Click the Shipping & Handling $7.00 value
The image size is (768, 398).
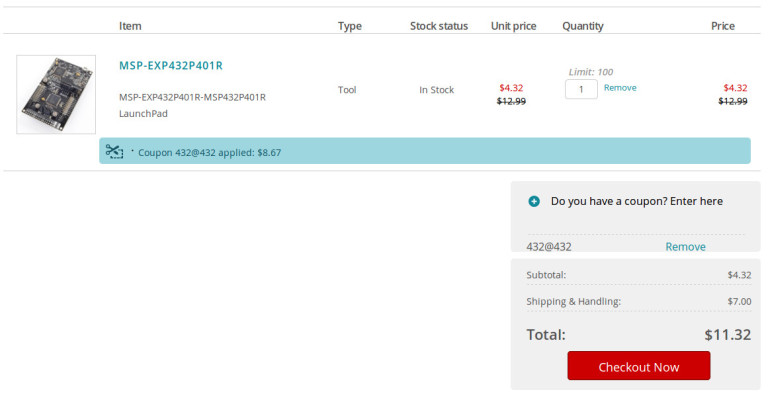coord(740,301)
